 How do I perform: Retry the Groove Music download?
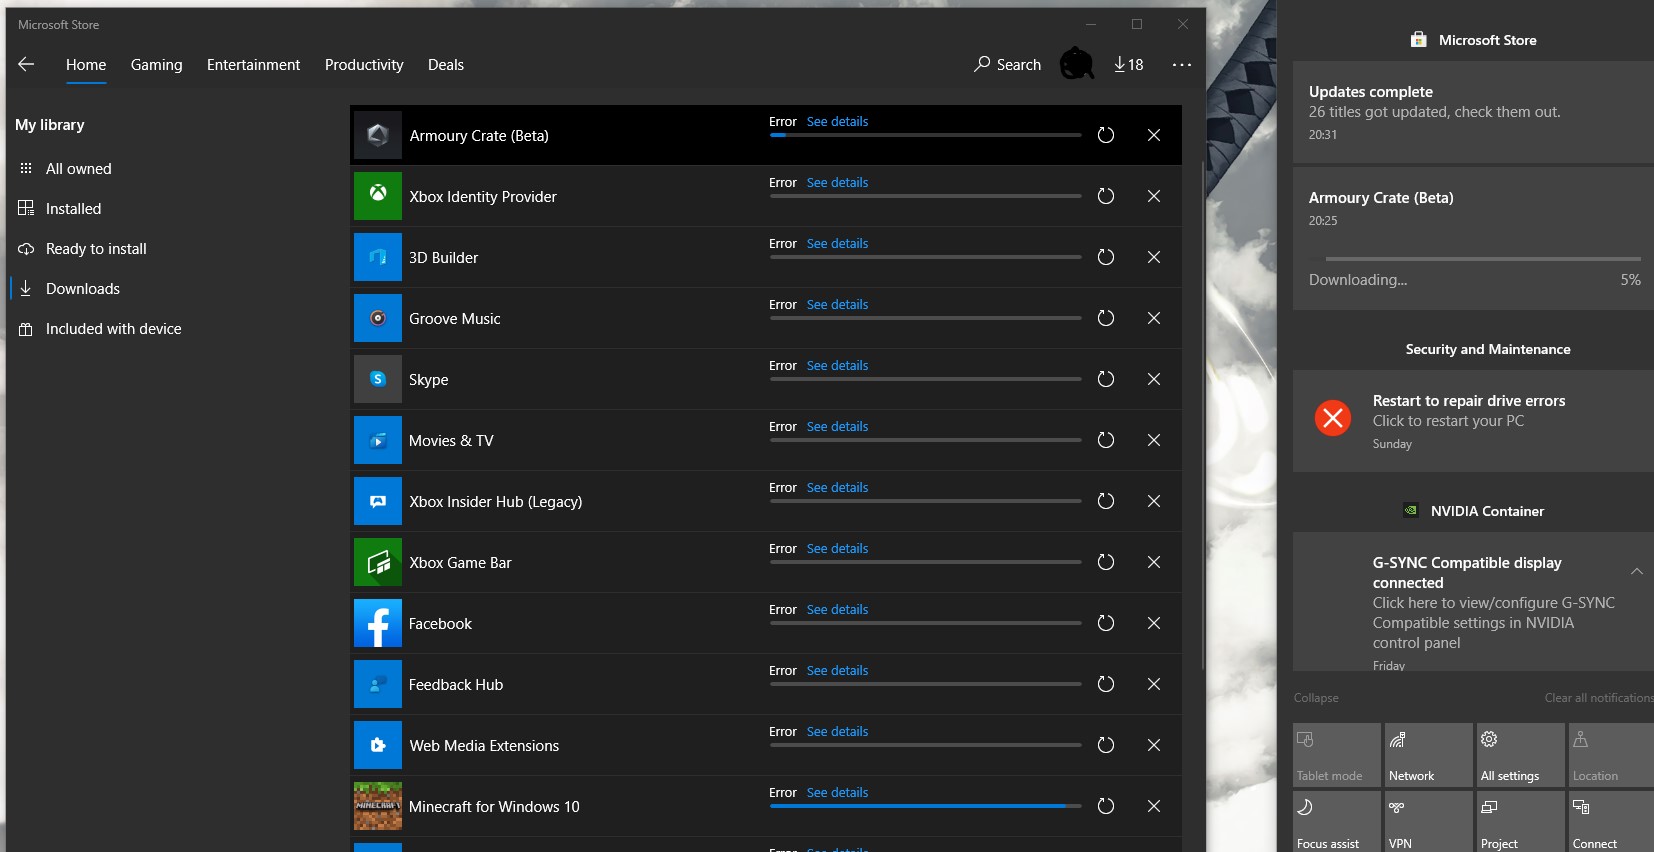tap(1105, 318)
